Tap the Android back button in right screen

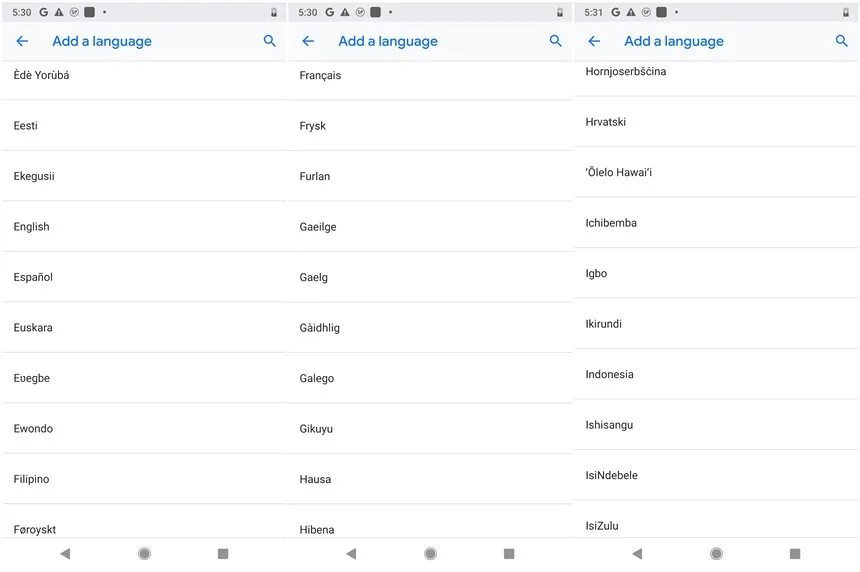point(637,553)
